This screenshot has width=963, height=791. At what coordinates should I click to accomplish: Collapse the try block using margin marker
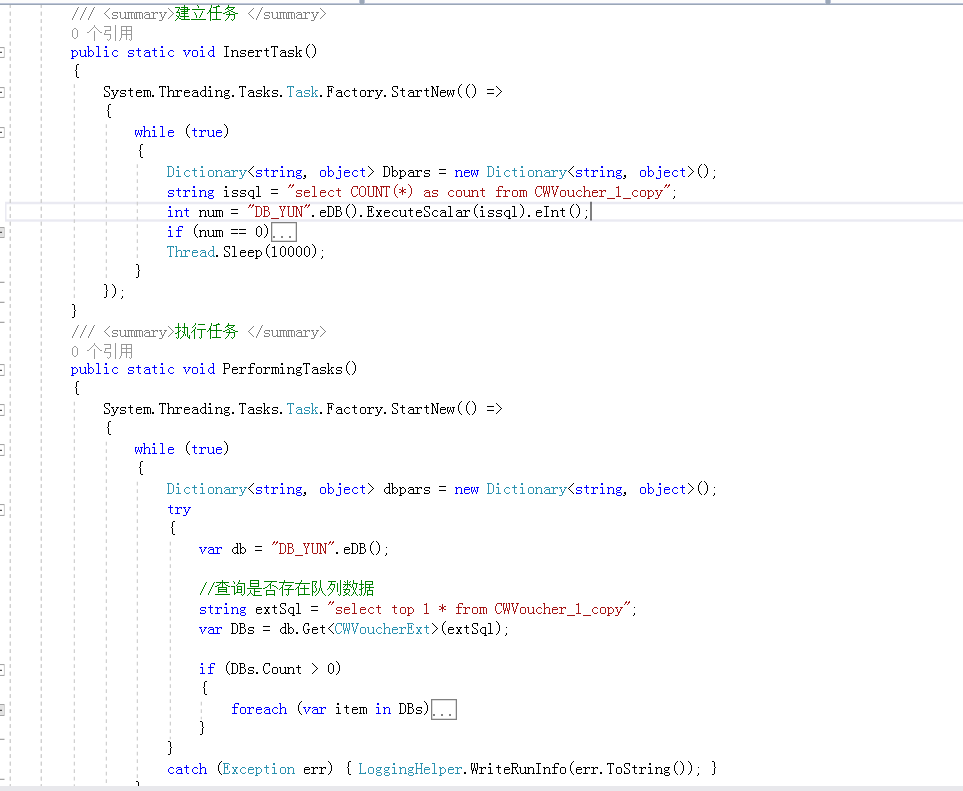(3, 509)
